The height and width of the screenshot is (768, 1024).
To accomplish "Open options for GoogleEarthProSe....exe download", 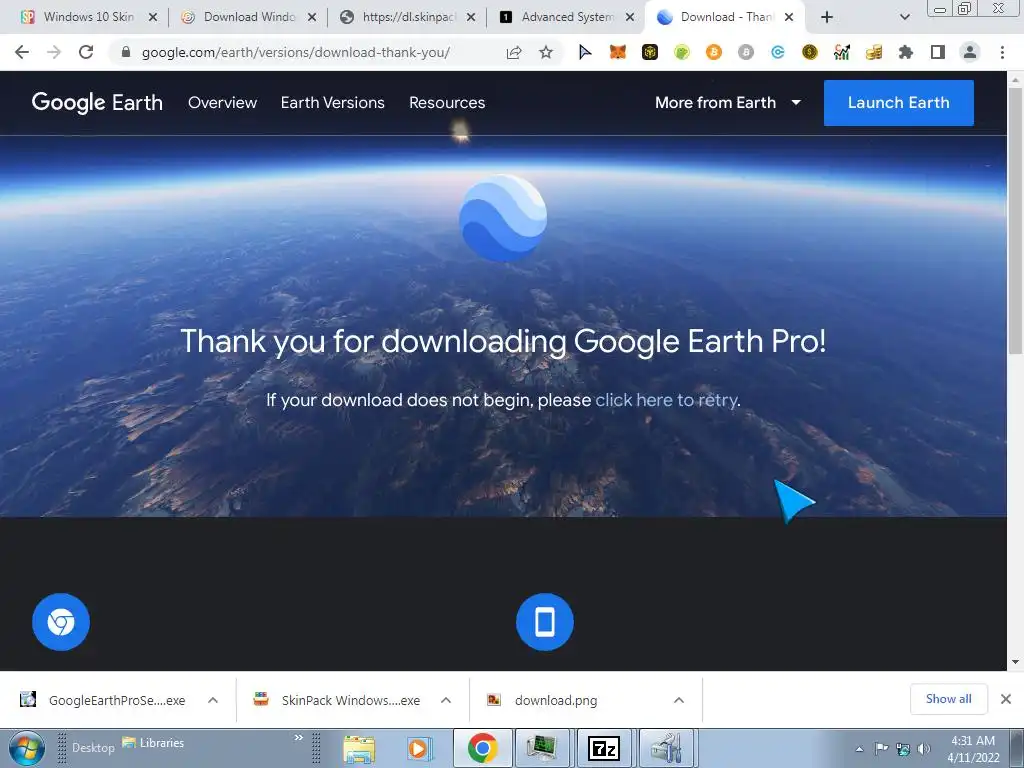I will 213,700.
